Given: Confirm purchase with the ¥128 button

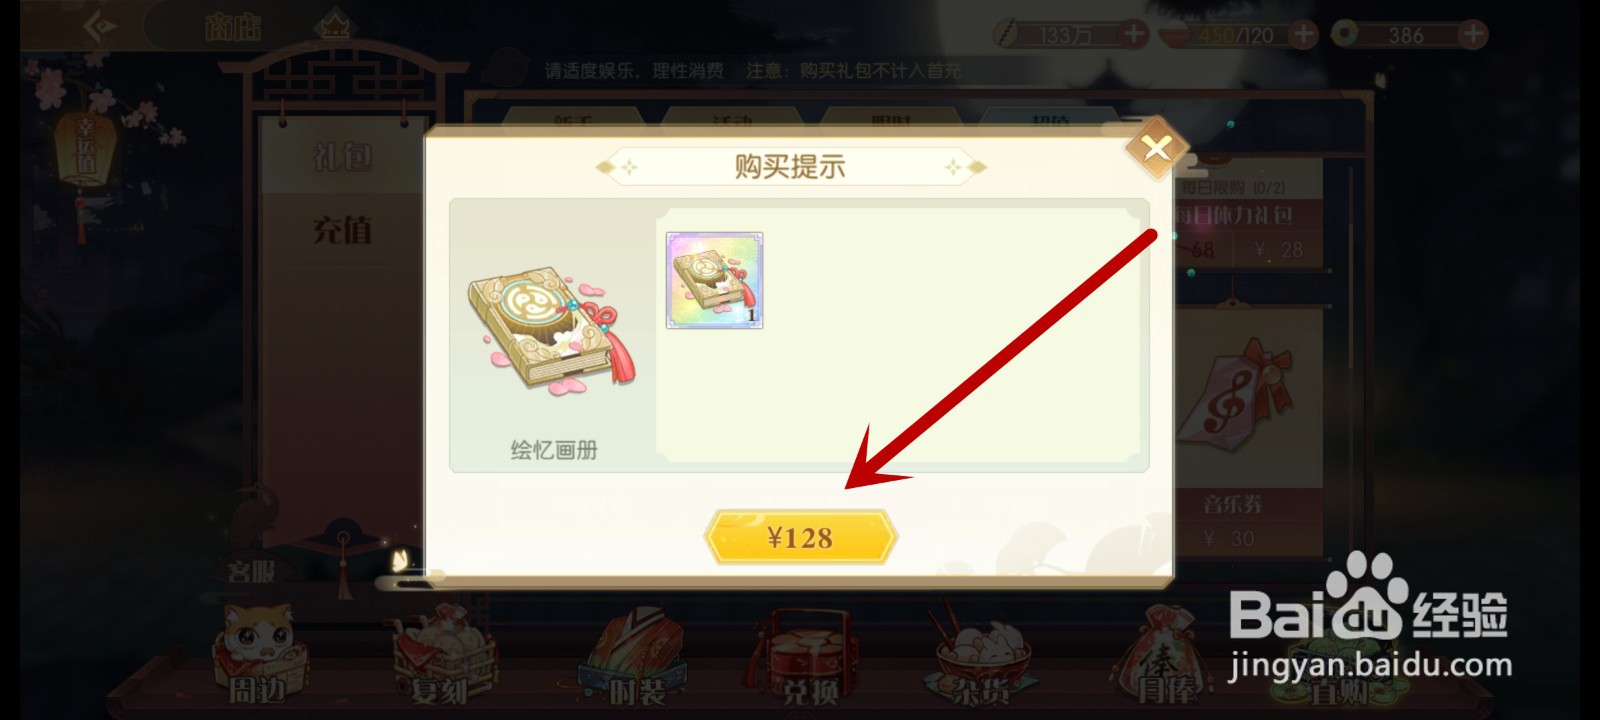Looking at the screenshot, I should point(800,537).
